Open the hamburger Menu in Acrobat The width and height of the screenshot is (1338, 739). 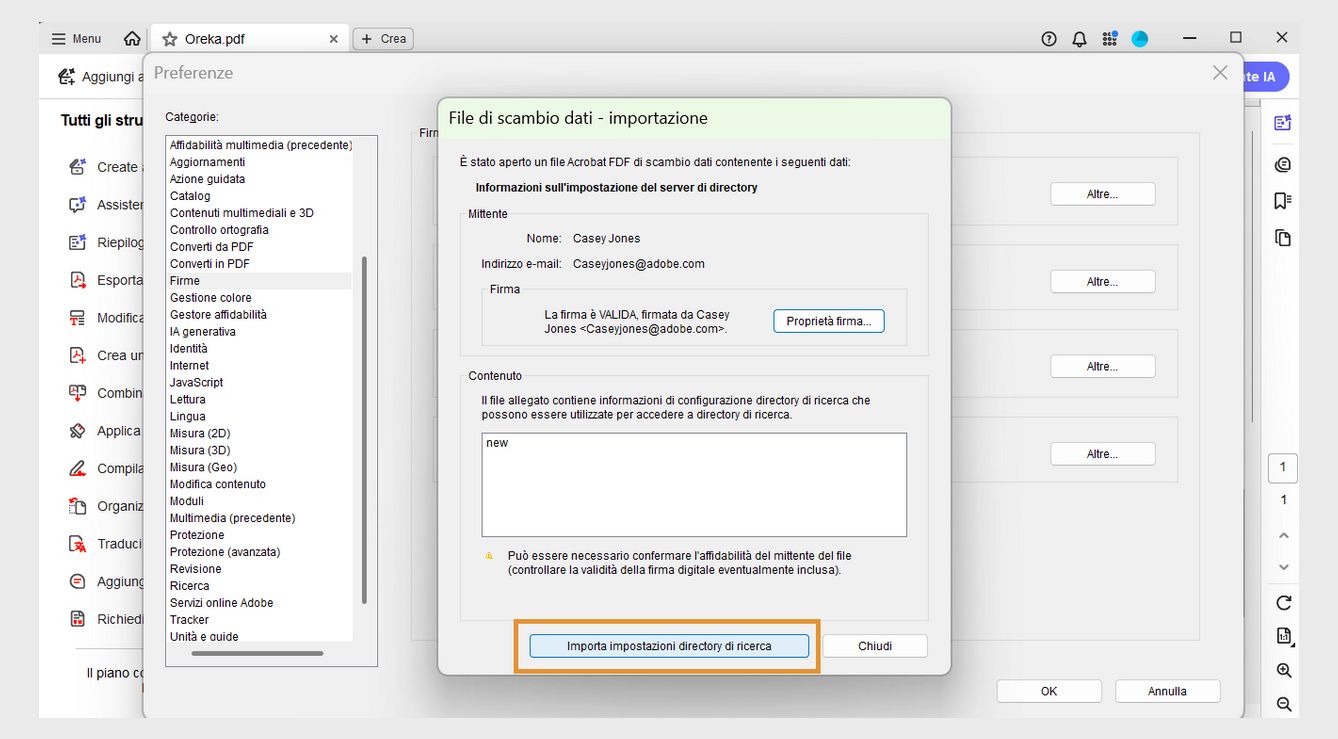tap(76, 39)
